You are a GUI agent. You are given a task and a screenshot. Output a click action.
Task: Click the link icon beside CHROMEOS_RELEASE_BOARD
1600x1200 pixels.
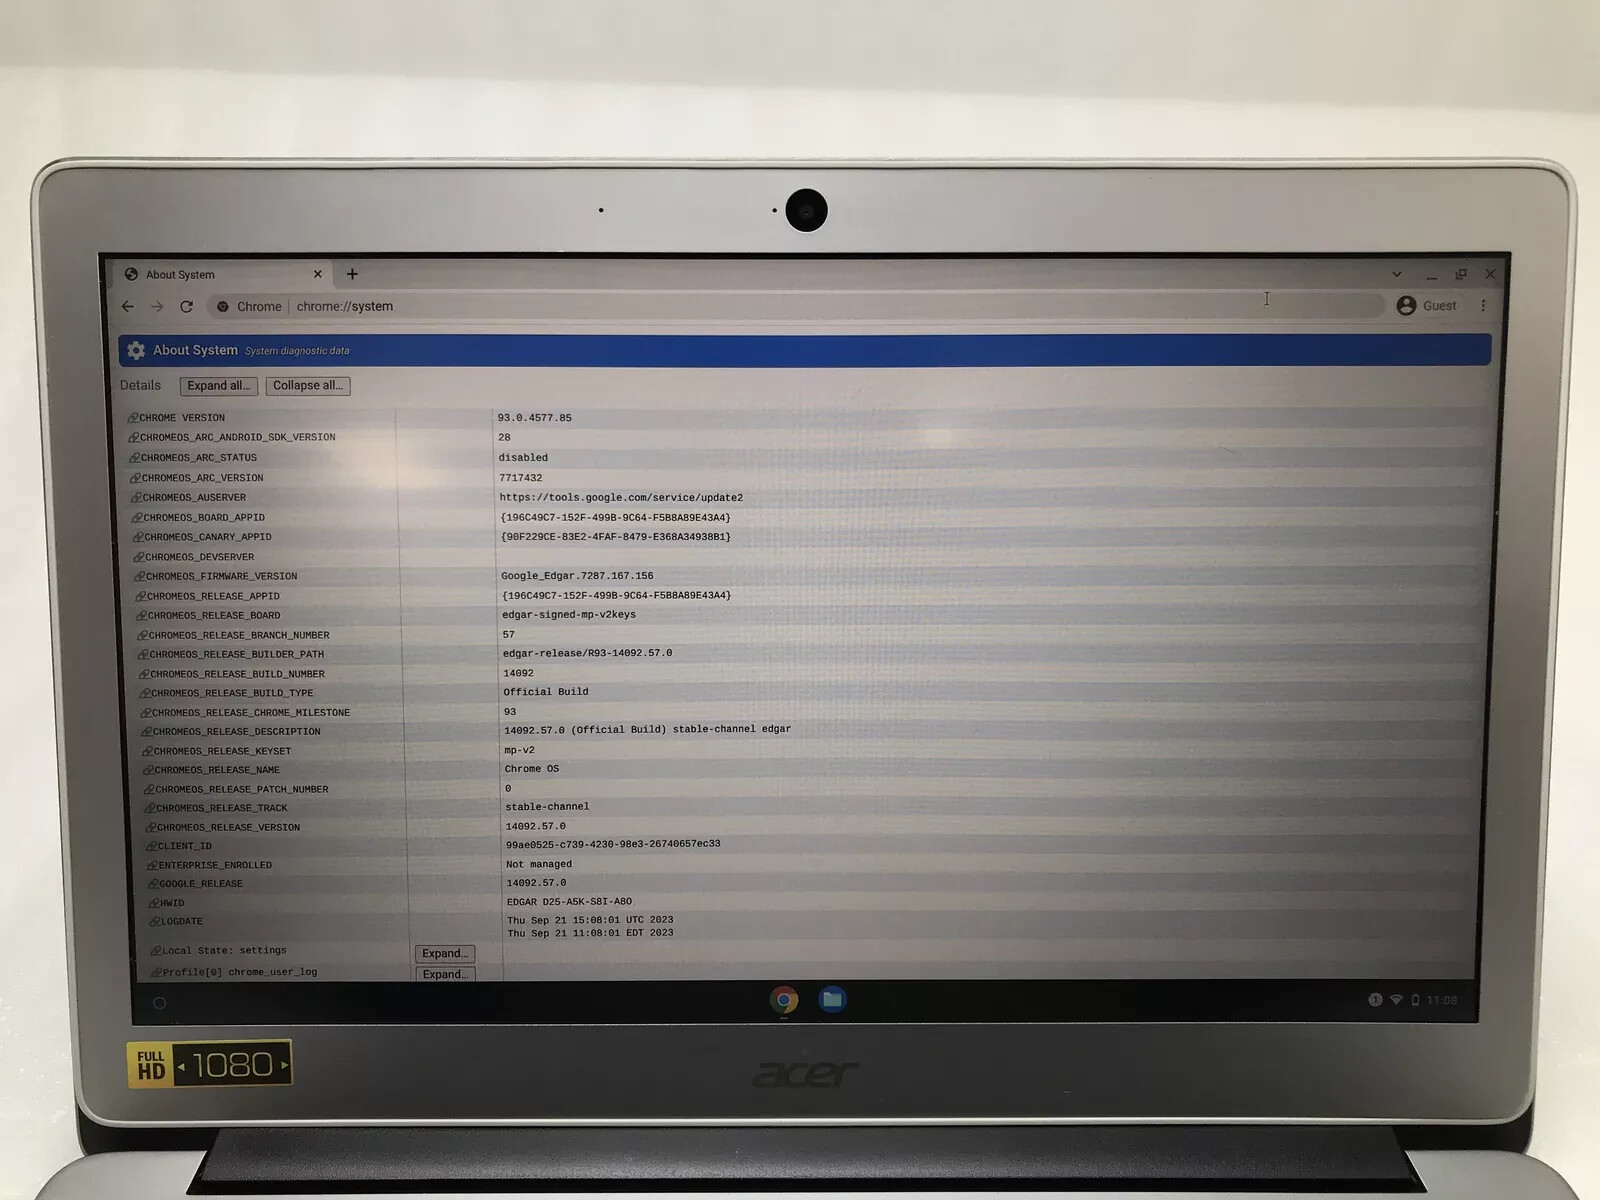(142, 616)
